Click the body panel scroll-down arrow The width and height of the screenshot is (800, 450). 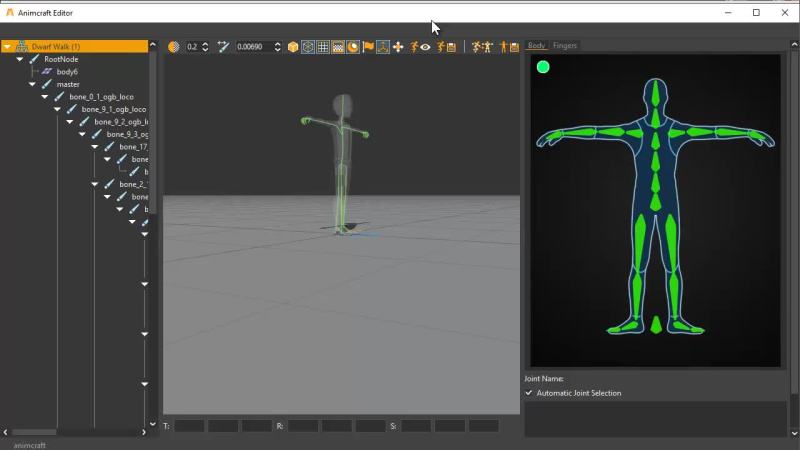794,433
